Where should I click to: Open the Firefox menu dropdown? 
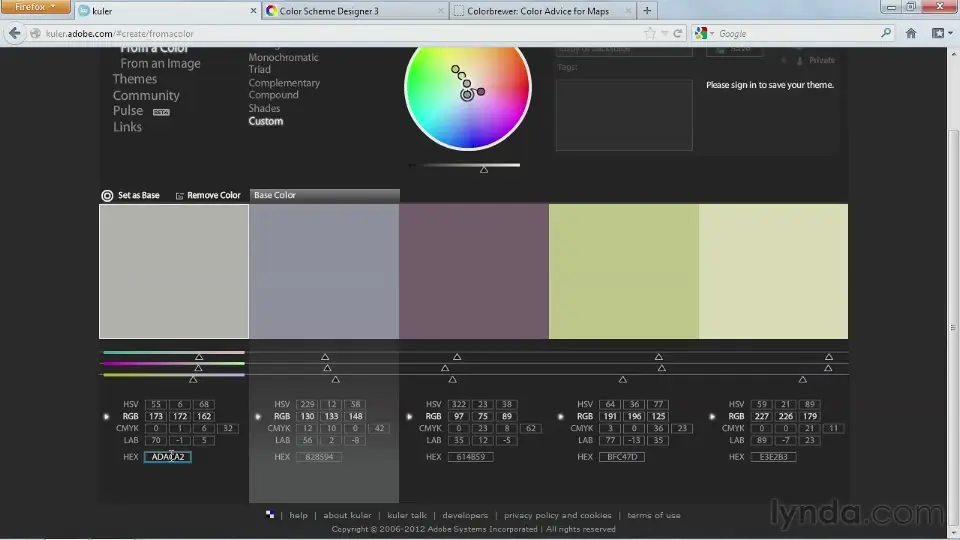36,7
